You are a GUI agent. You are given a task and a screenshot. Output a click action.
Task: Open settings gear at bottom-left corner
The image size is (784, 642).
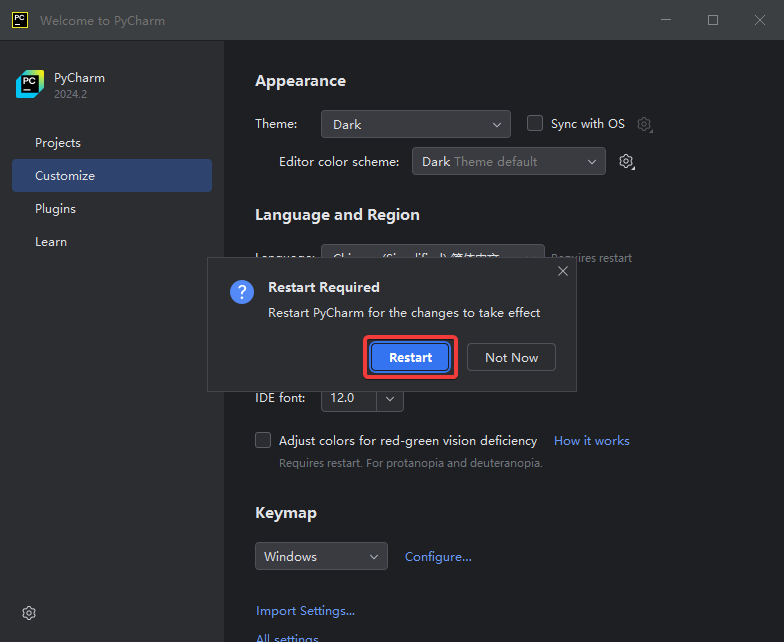[x=29, y=613]
